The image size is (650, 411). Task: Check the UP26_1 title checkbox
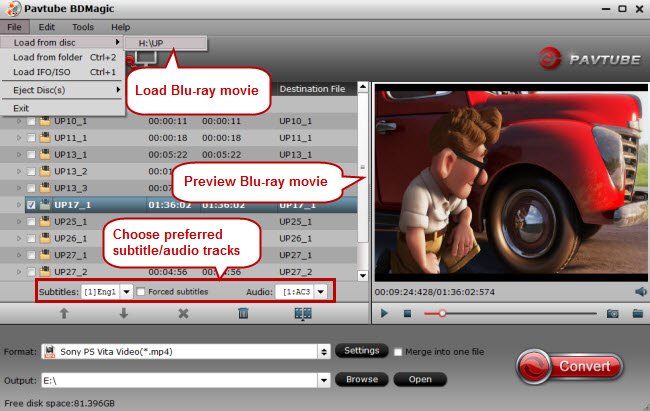point(31,238)
